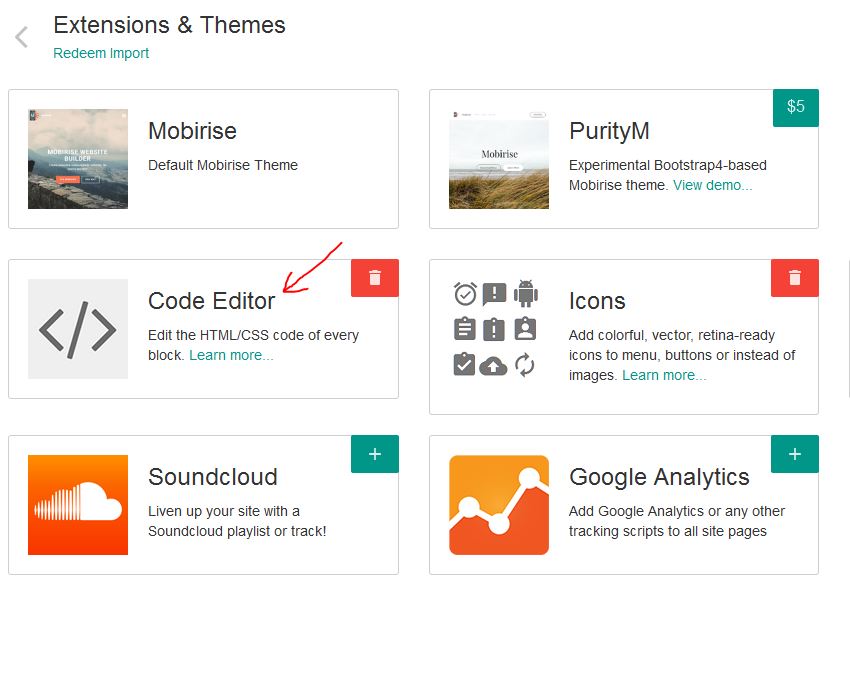Open the PurityM View demo link

(x=712, y=185)
